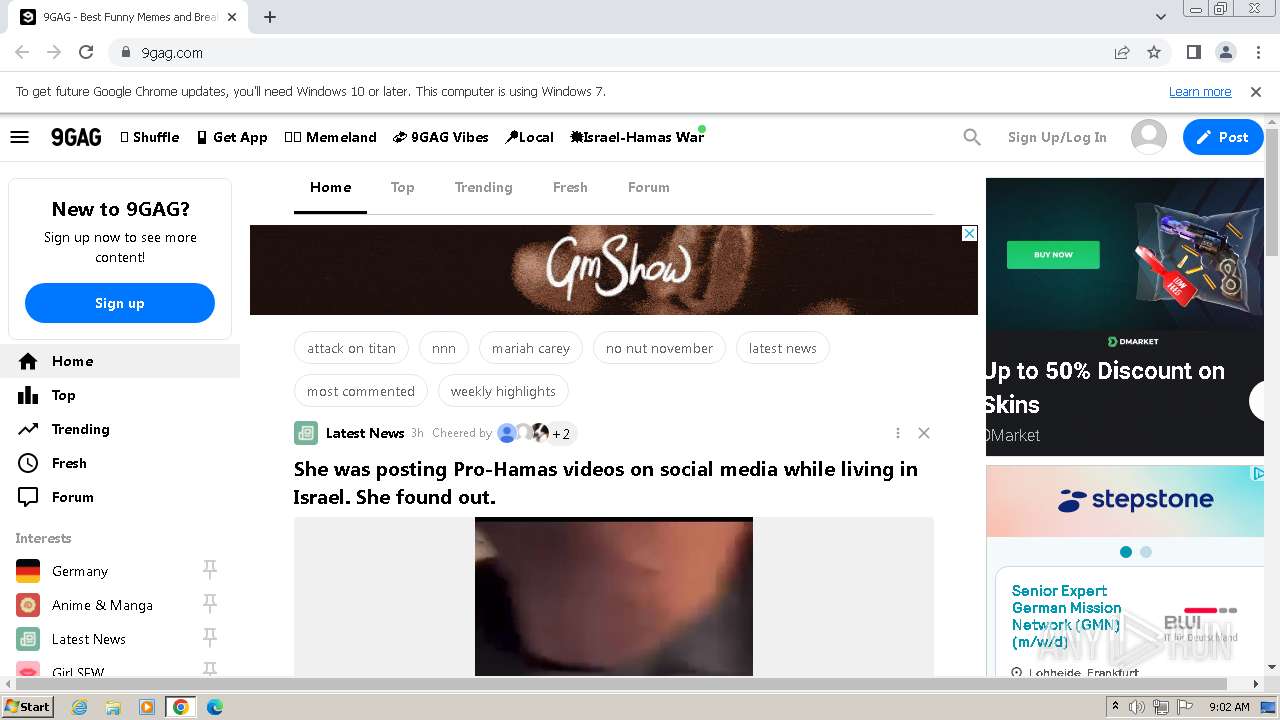Click the Fresh clock icon in sidebar

28,463
